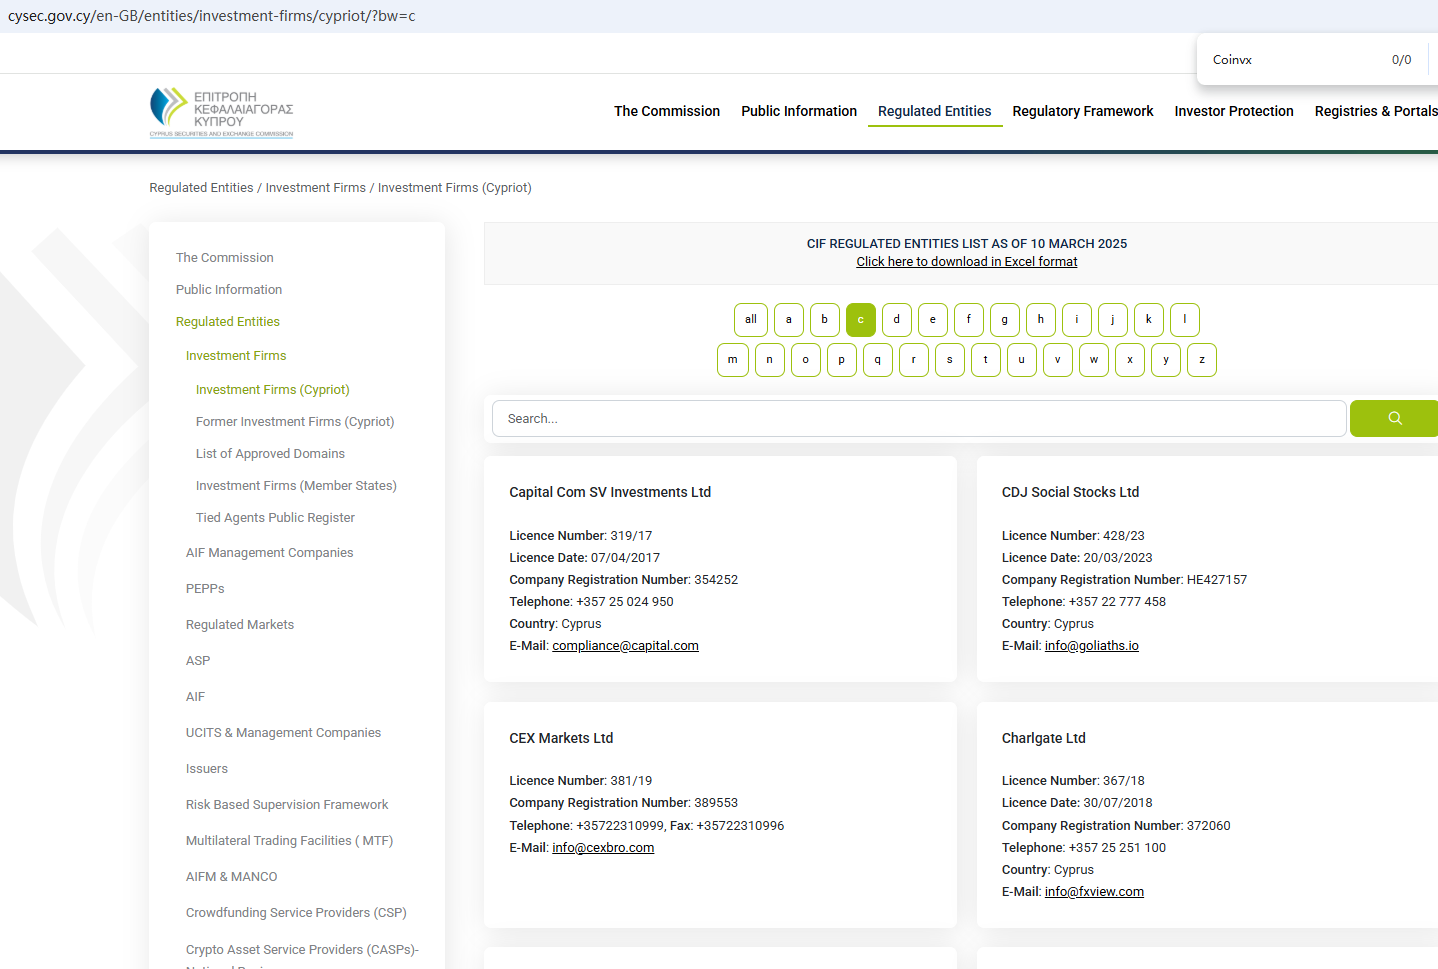Open The Commission in sidebar
The width and height of the screenshot is (1438, 969).
[224, 258]
